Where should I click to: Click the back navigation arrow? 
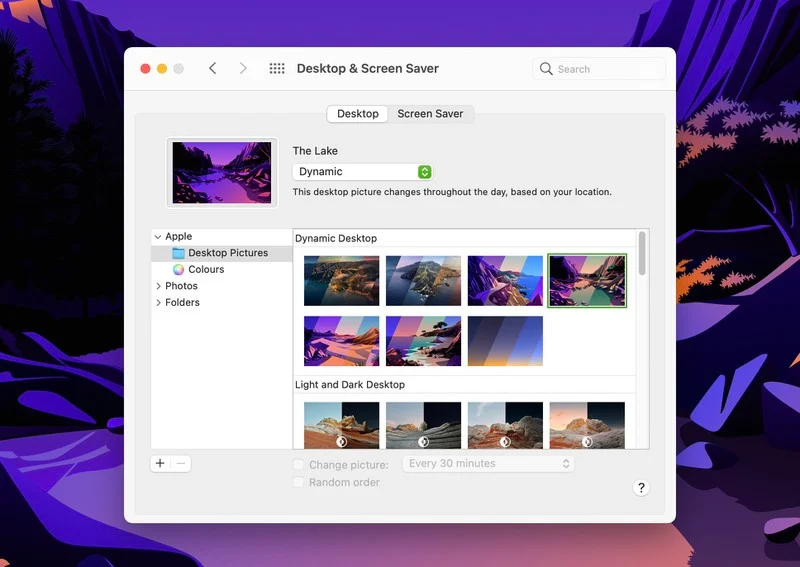[212, 69]
